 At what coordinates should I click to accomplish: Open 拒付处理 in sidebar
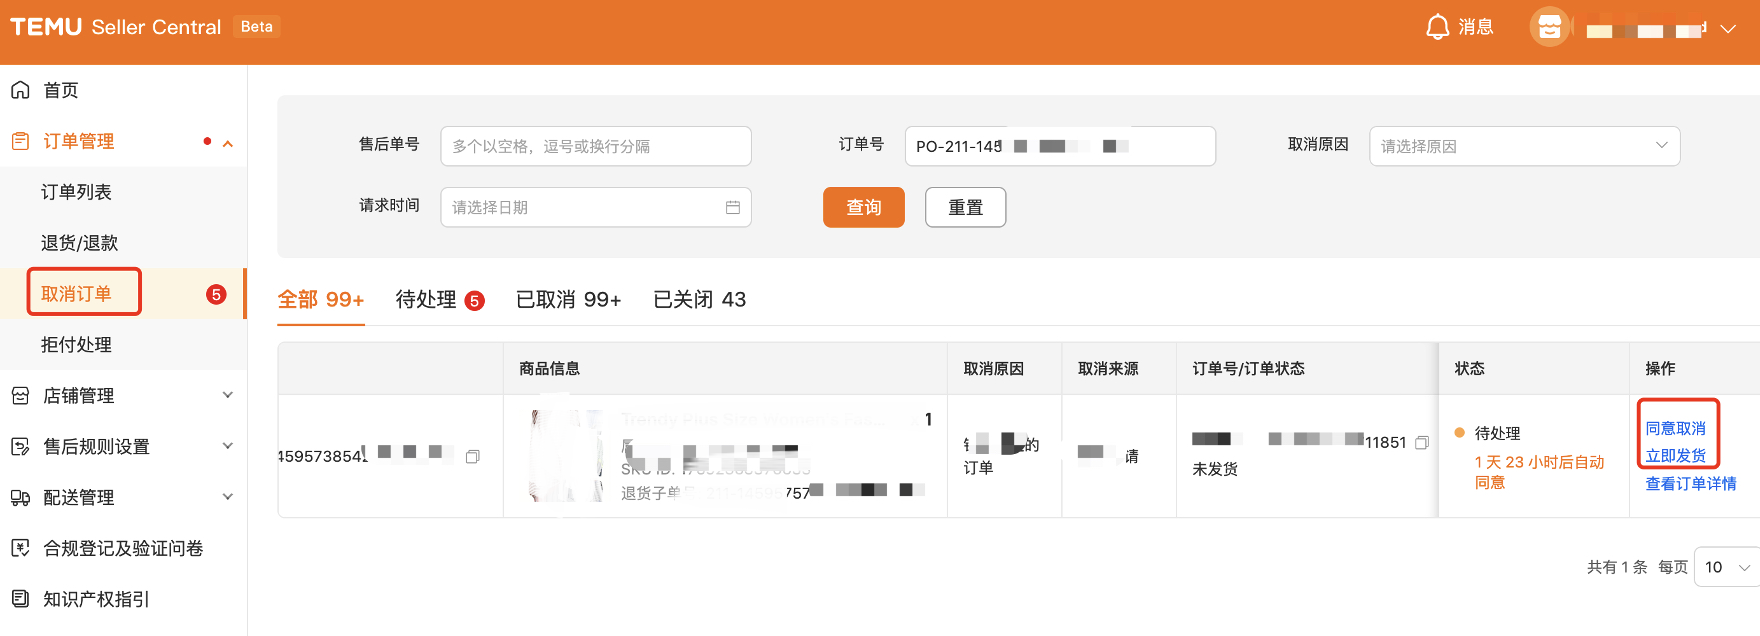pyautogui.click(x=76, y=345)
